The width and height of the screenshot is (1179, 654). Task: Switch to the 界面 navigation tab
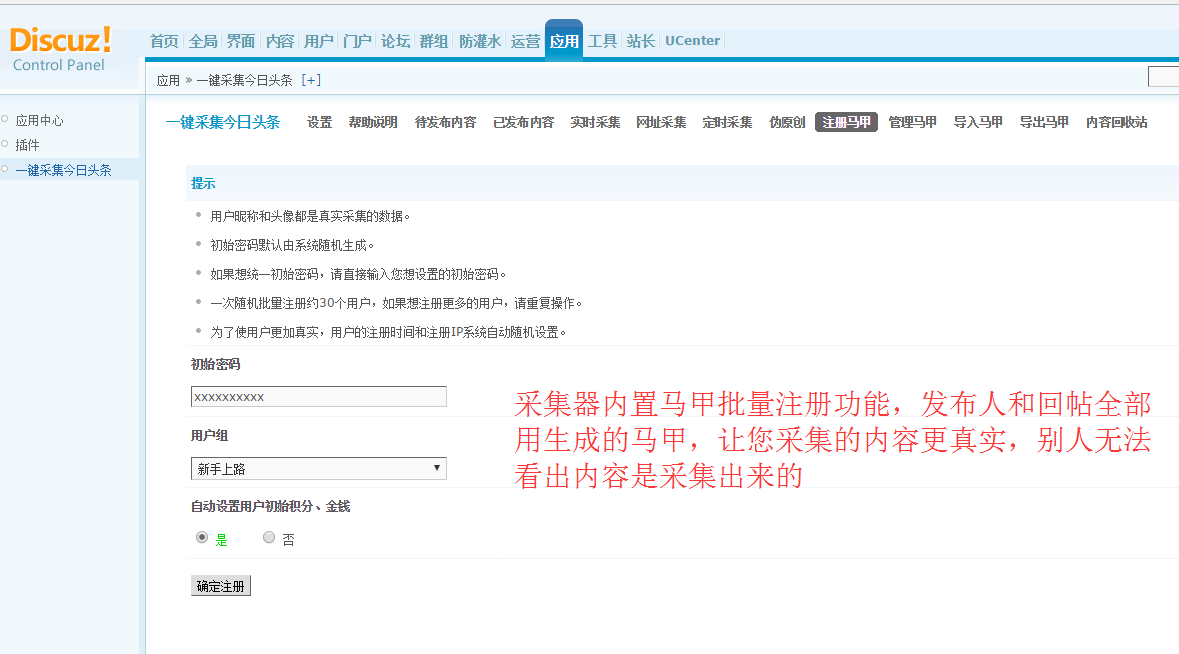click(x=241, y=41)
